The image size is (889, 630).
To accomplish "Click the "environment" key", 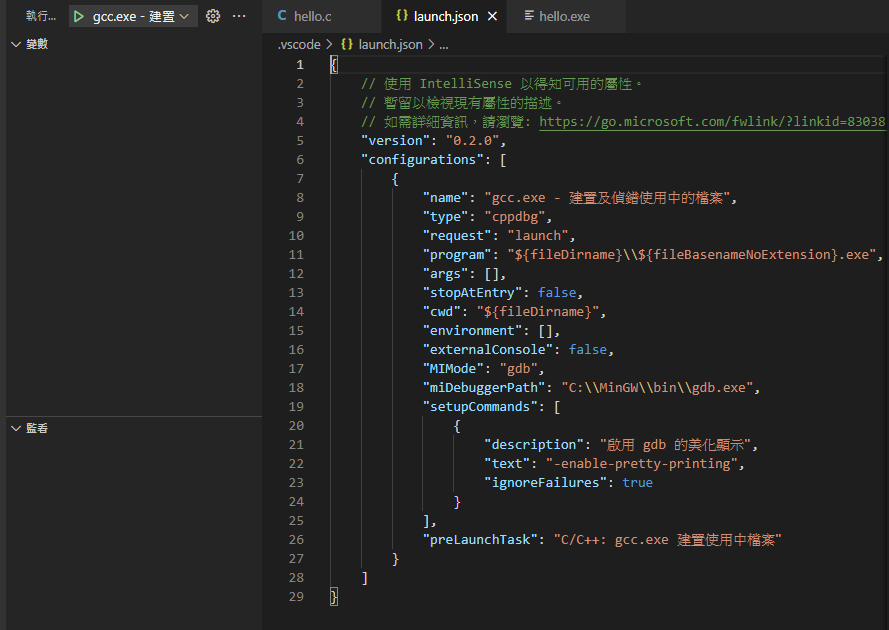I will pyautogui.click(x=472, y=331).
